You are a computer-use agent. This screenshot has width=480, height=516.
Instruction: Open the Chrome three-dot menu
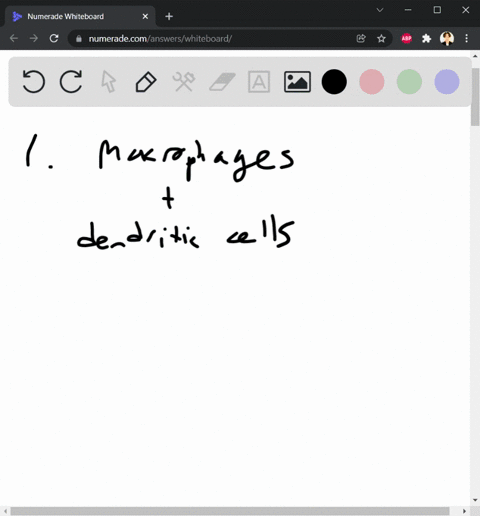point(467,39)
